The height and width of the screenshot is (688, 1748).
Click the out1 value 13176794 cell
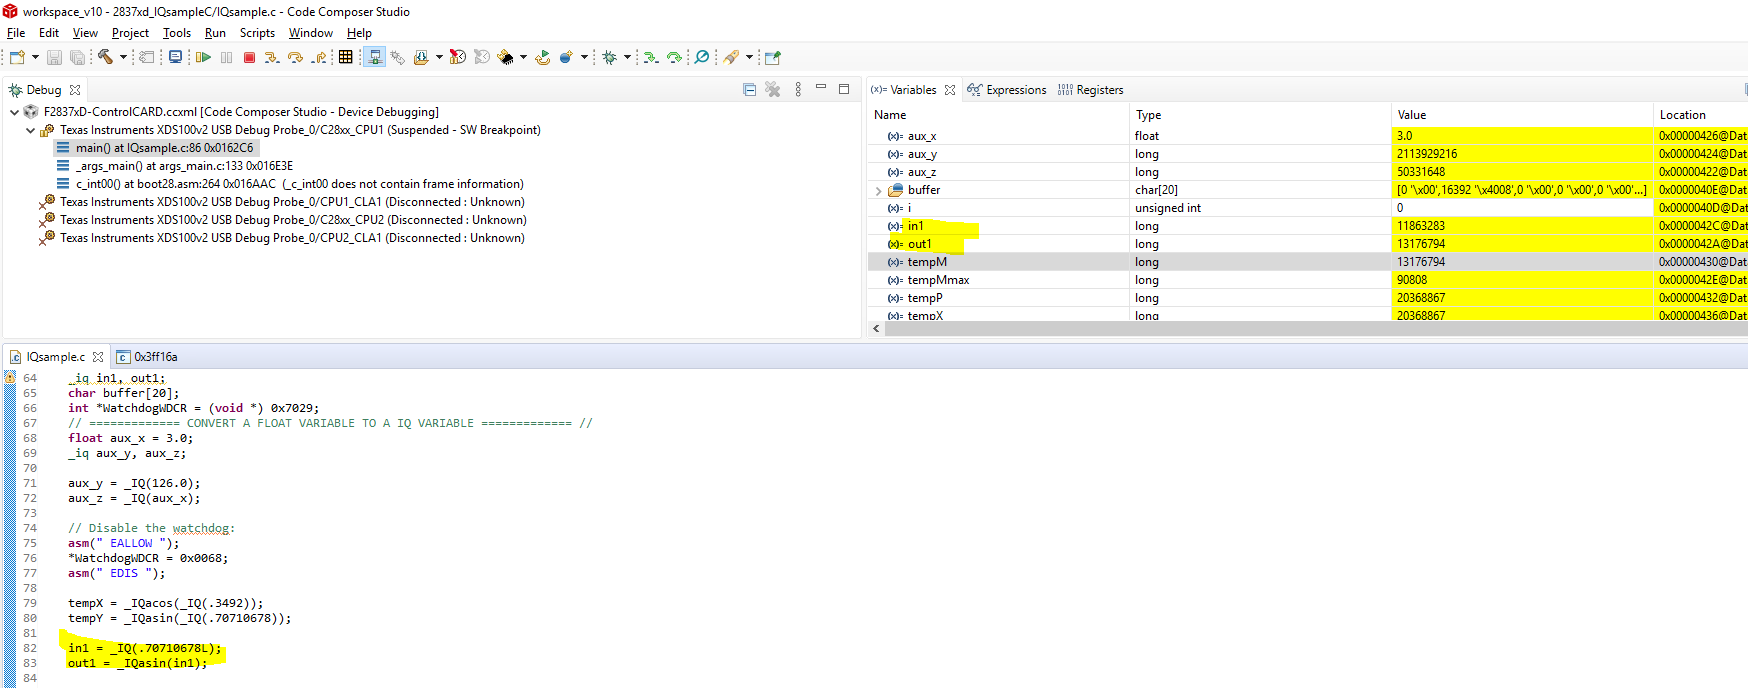click(1521, 244)
